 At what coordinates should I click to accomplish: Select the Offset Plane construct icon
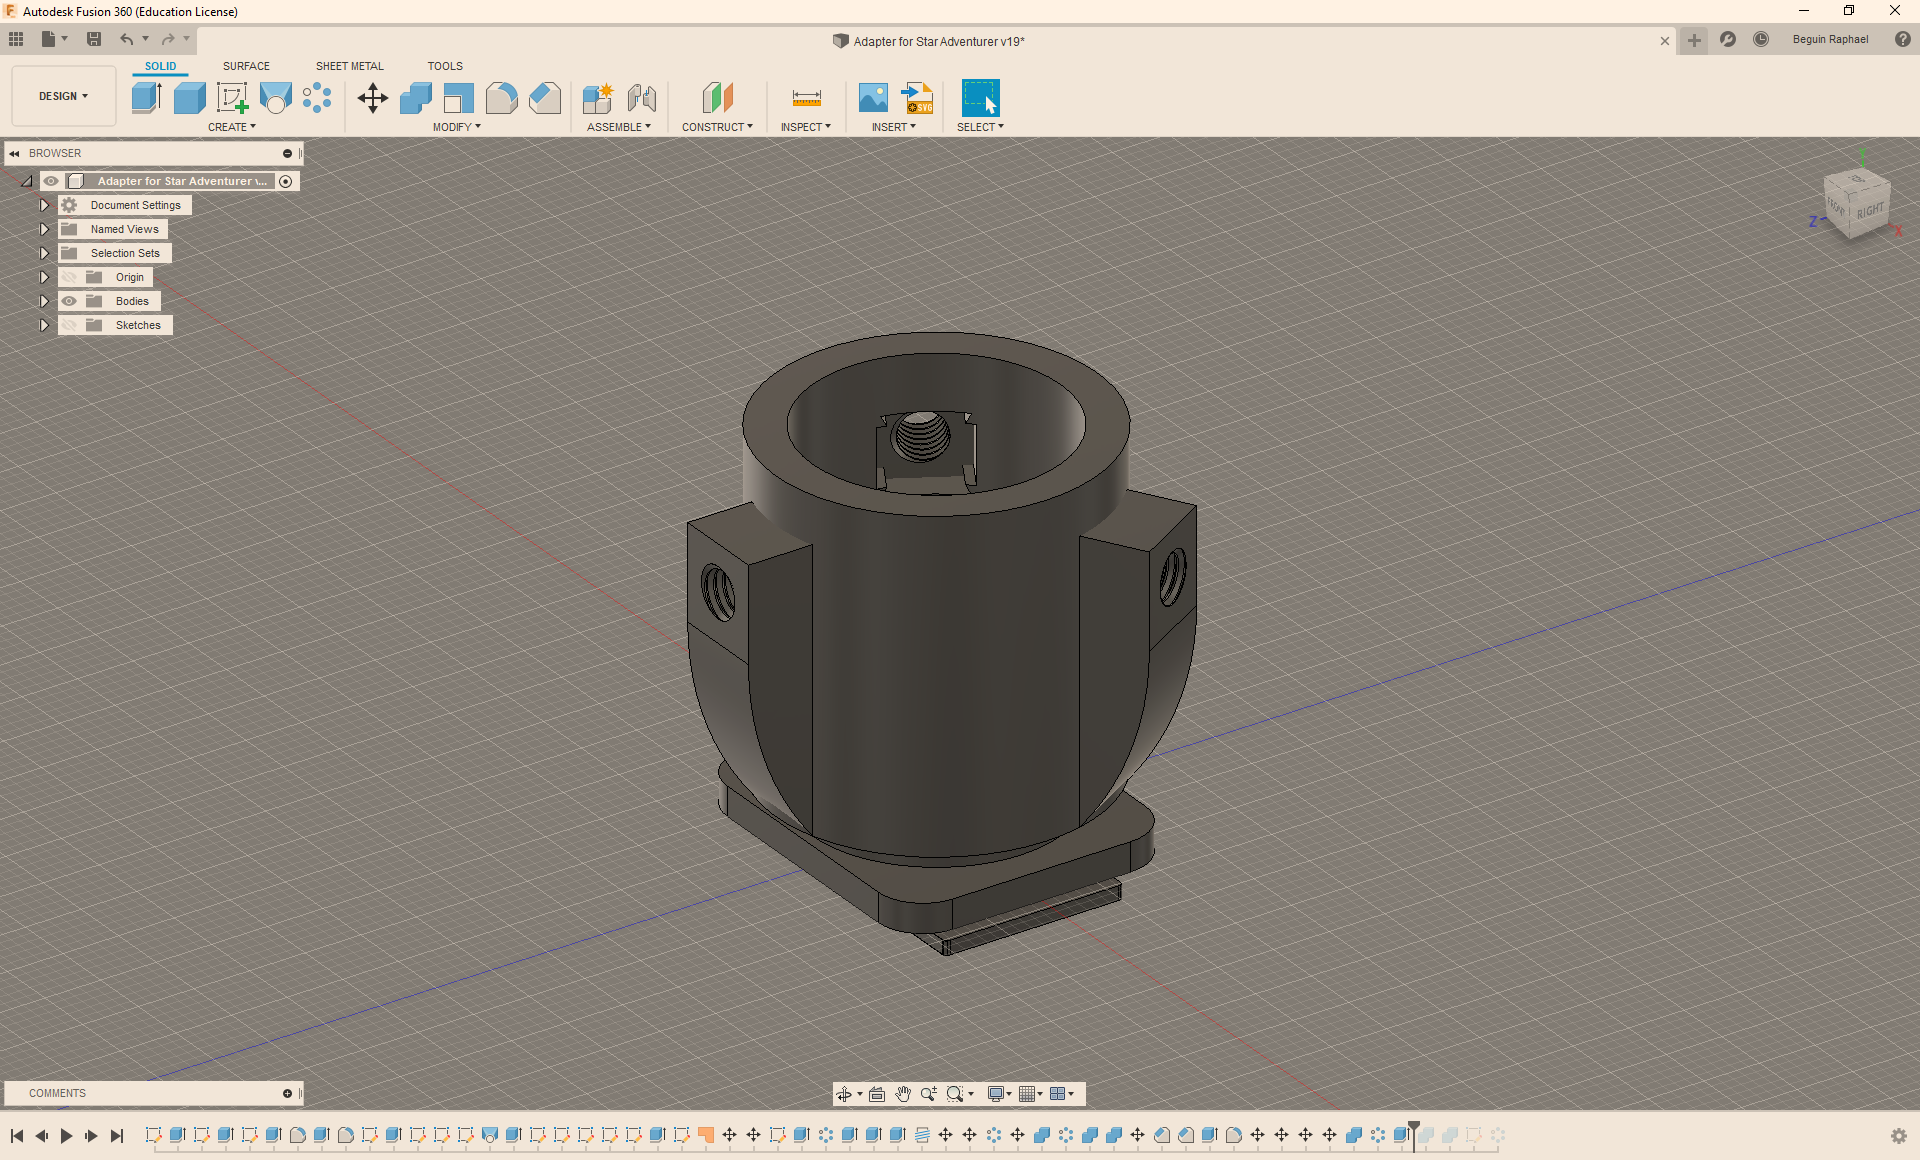point(717,98)
